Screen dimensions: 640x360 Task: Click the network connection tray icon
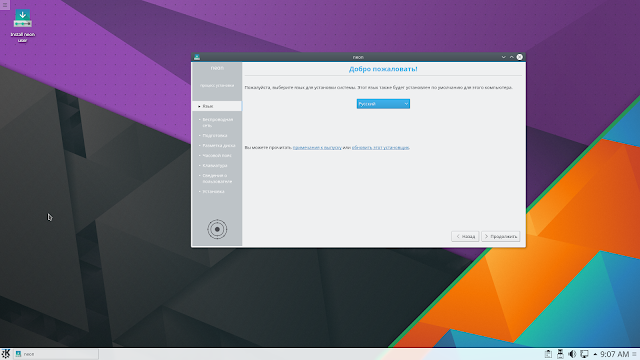click(x=584, y=354)
